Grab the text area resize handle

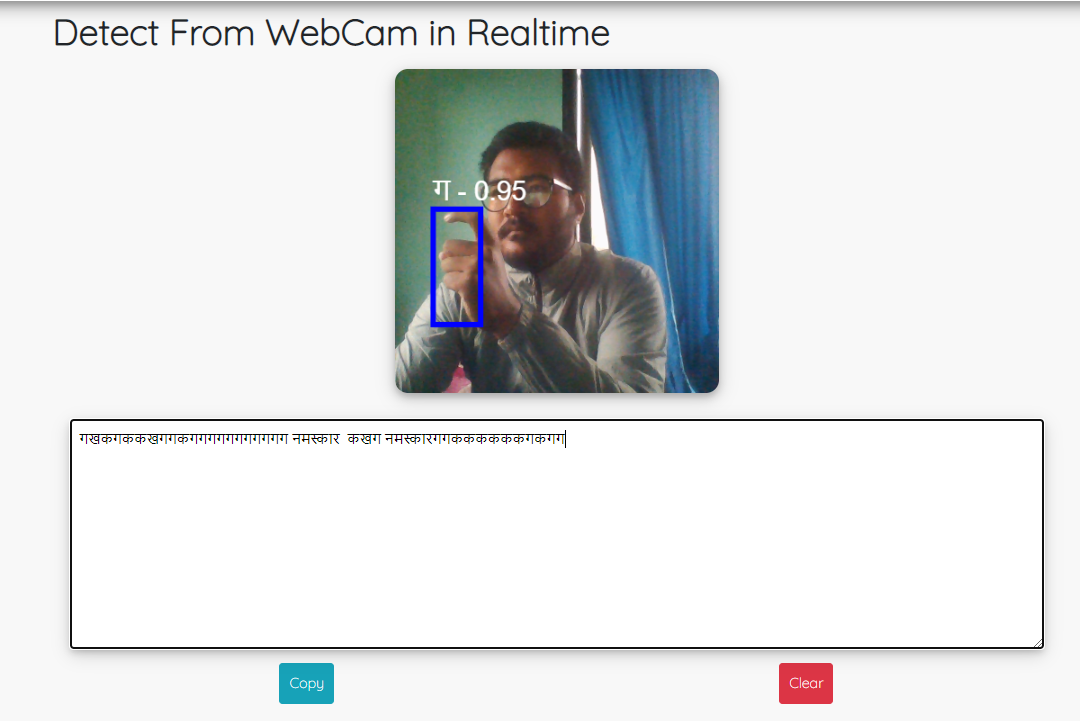[x=1037, y=642]
